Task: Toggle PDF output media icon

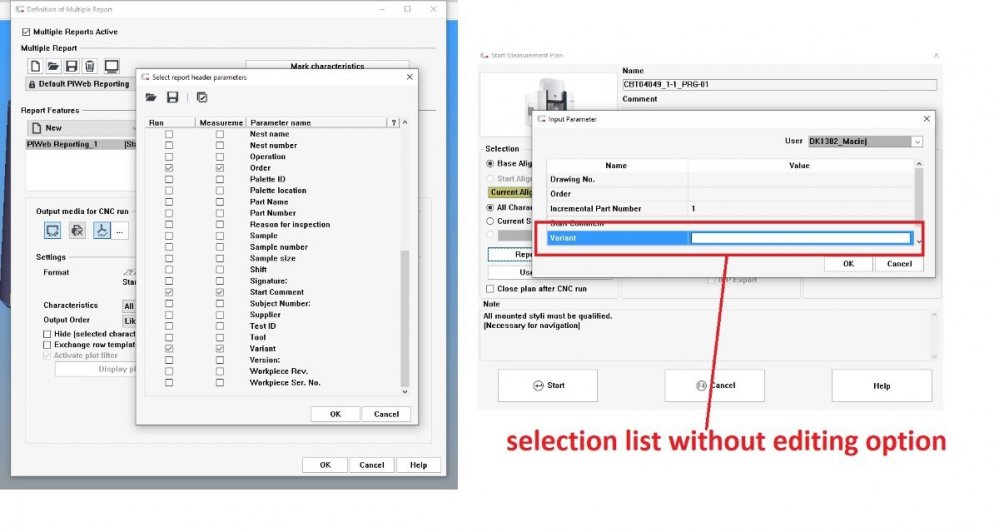Action: tap(102, 230)
